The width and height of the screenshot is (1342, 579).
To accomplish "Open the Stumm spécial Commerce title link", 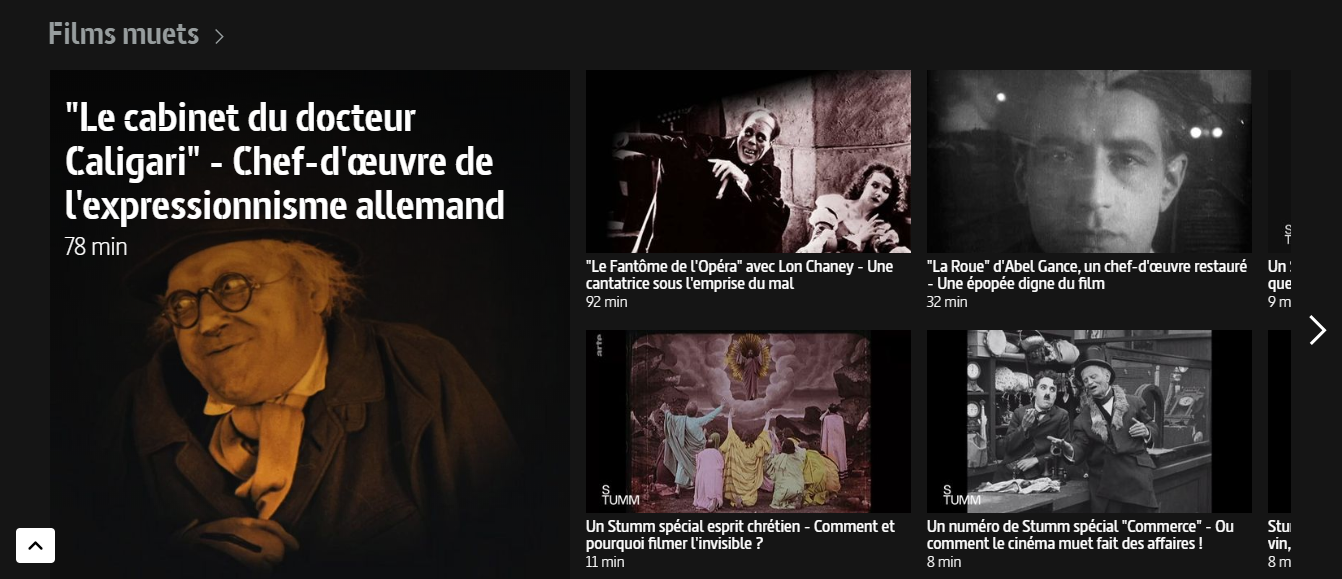I will point(1080,535).
